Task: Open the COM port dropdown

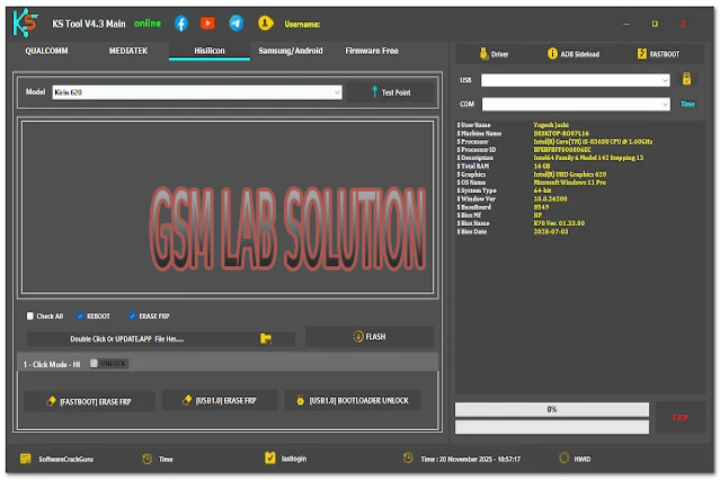Action: point(575,104)
